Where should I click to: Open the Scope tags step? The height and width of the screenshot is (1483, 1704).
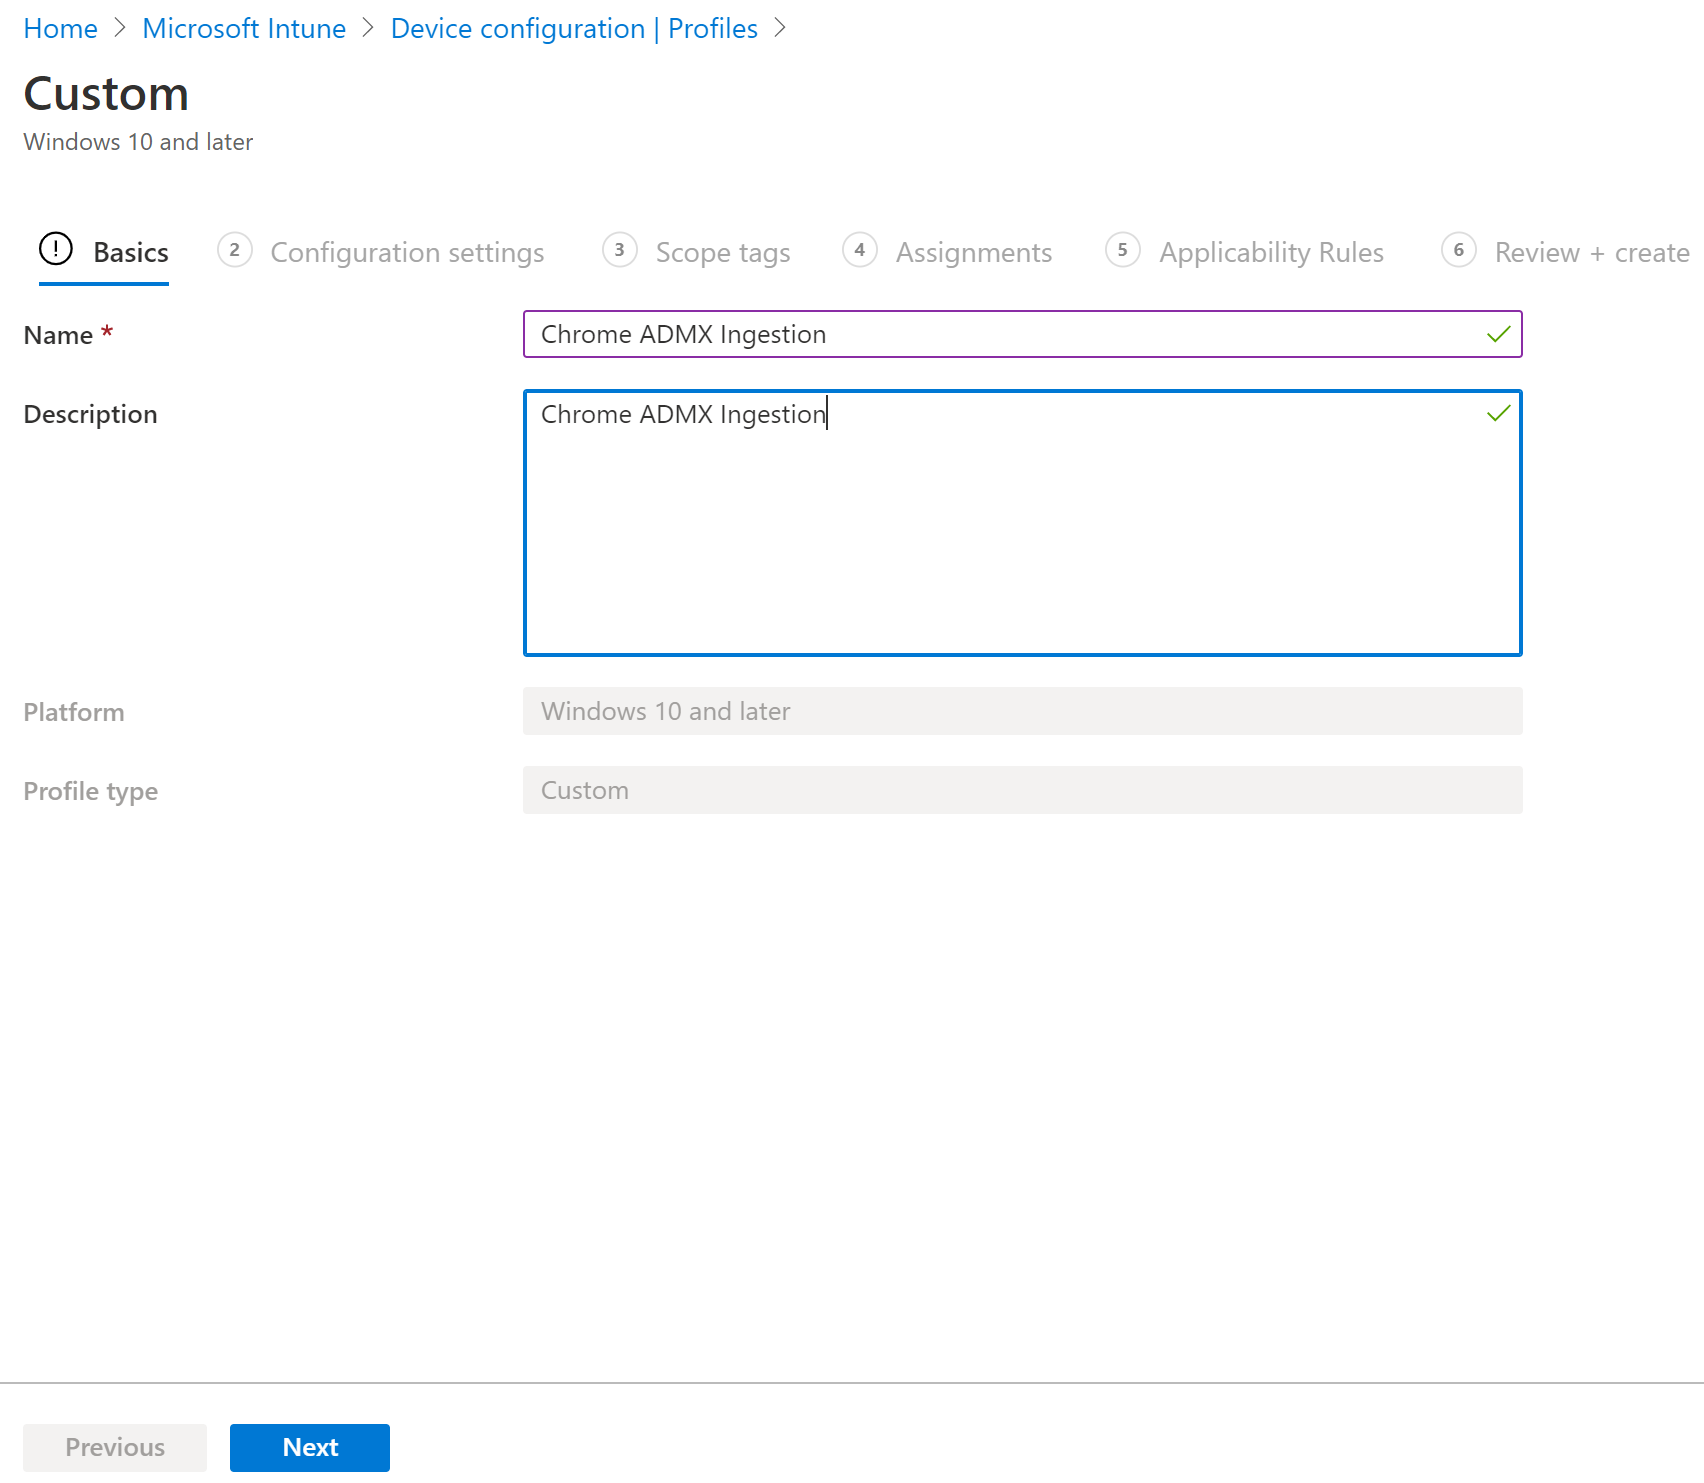722,252
